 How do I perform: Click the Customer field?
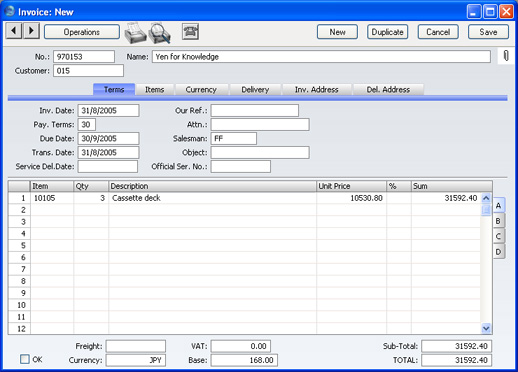[x=88, y=71]
